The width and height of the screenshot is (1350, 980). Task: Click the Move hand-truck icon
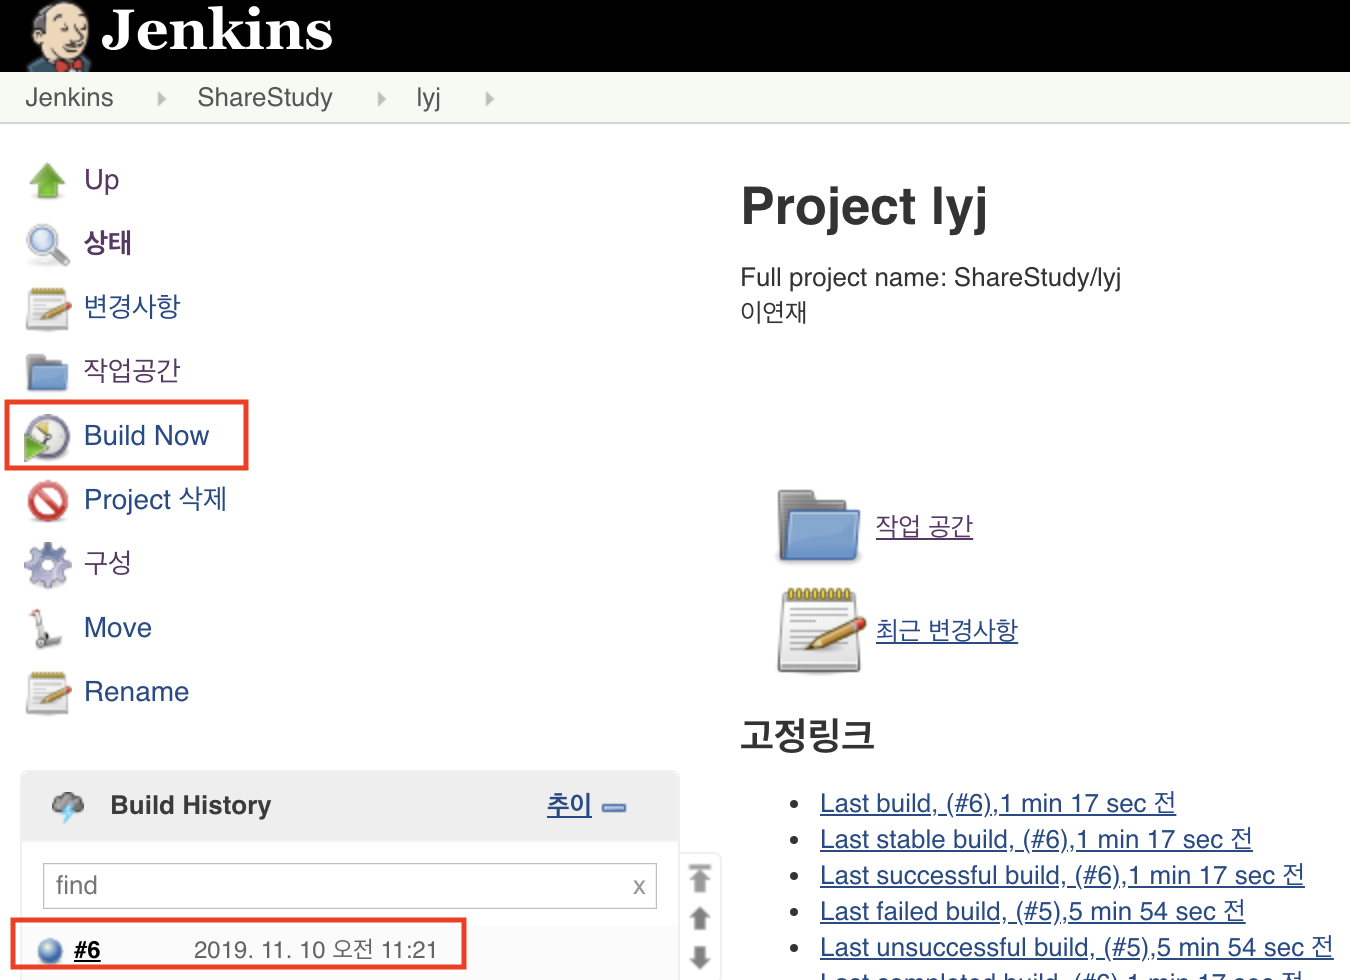[44, 629]
